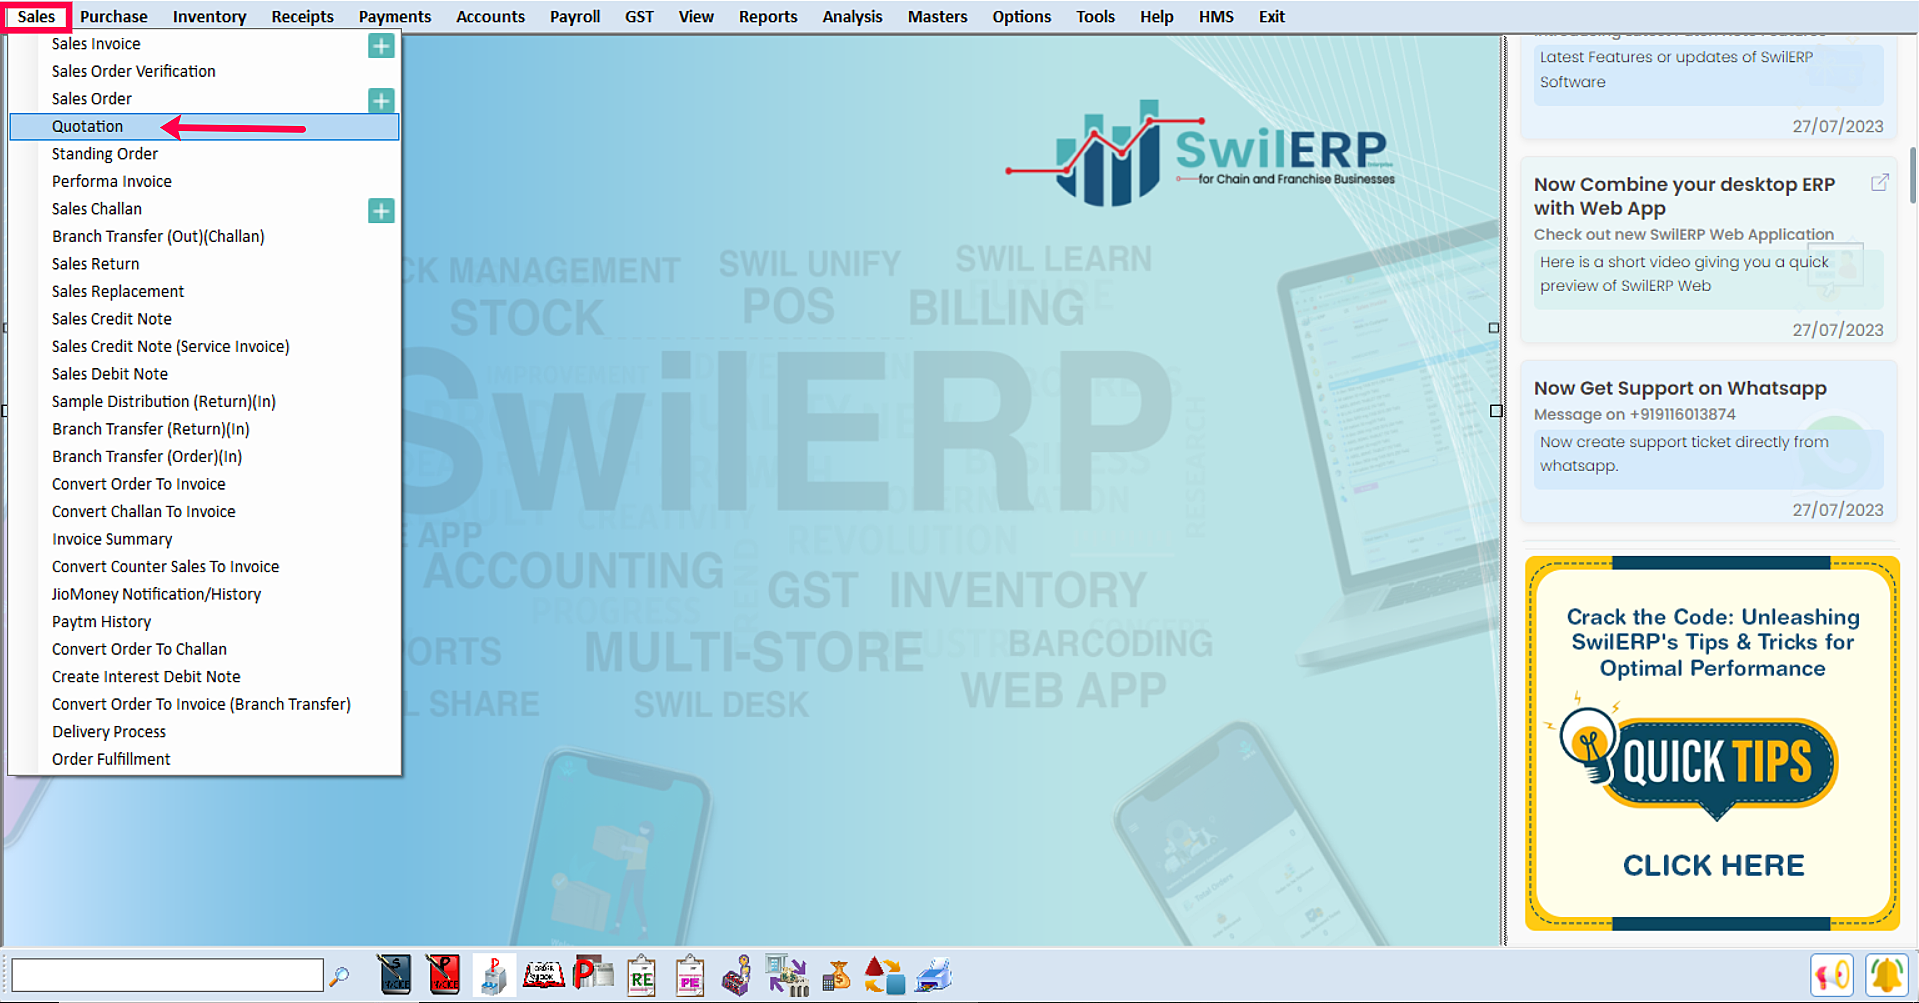Open the Sales menu
This screenshot has height=1003, width=1919.
(36, 17)
